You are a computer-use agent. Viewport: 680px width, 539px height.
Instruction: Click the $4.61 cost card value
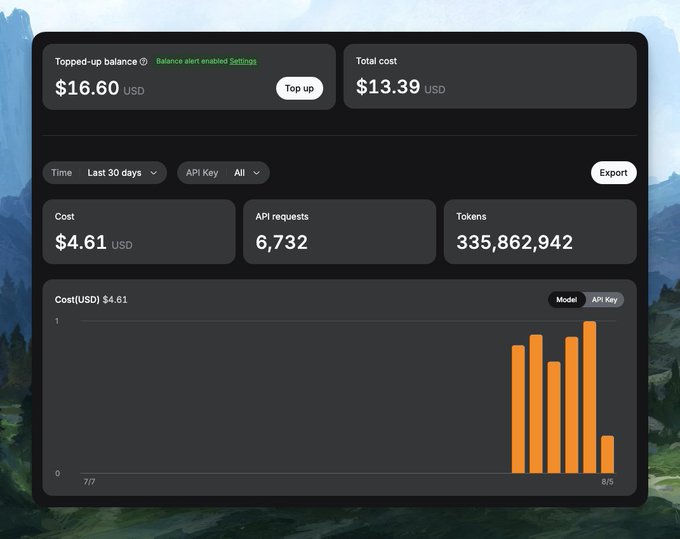(x=81, y=242)
